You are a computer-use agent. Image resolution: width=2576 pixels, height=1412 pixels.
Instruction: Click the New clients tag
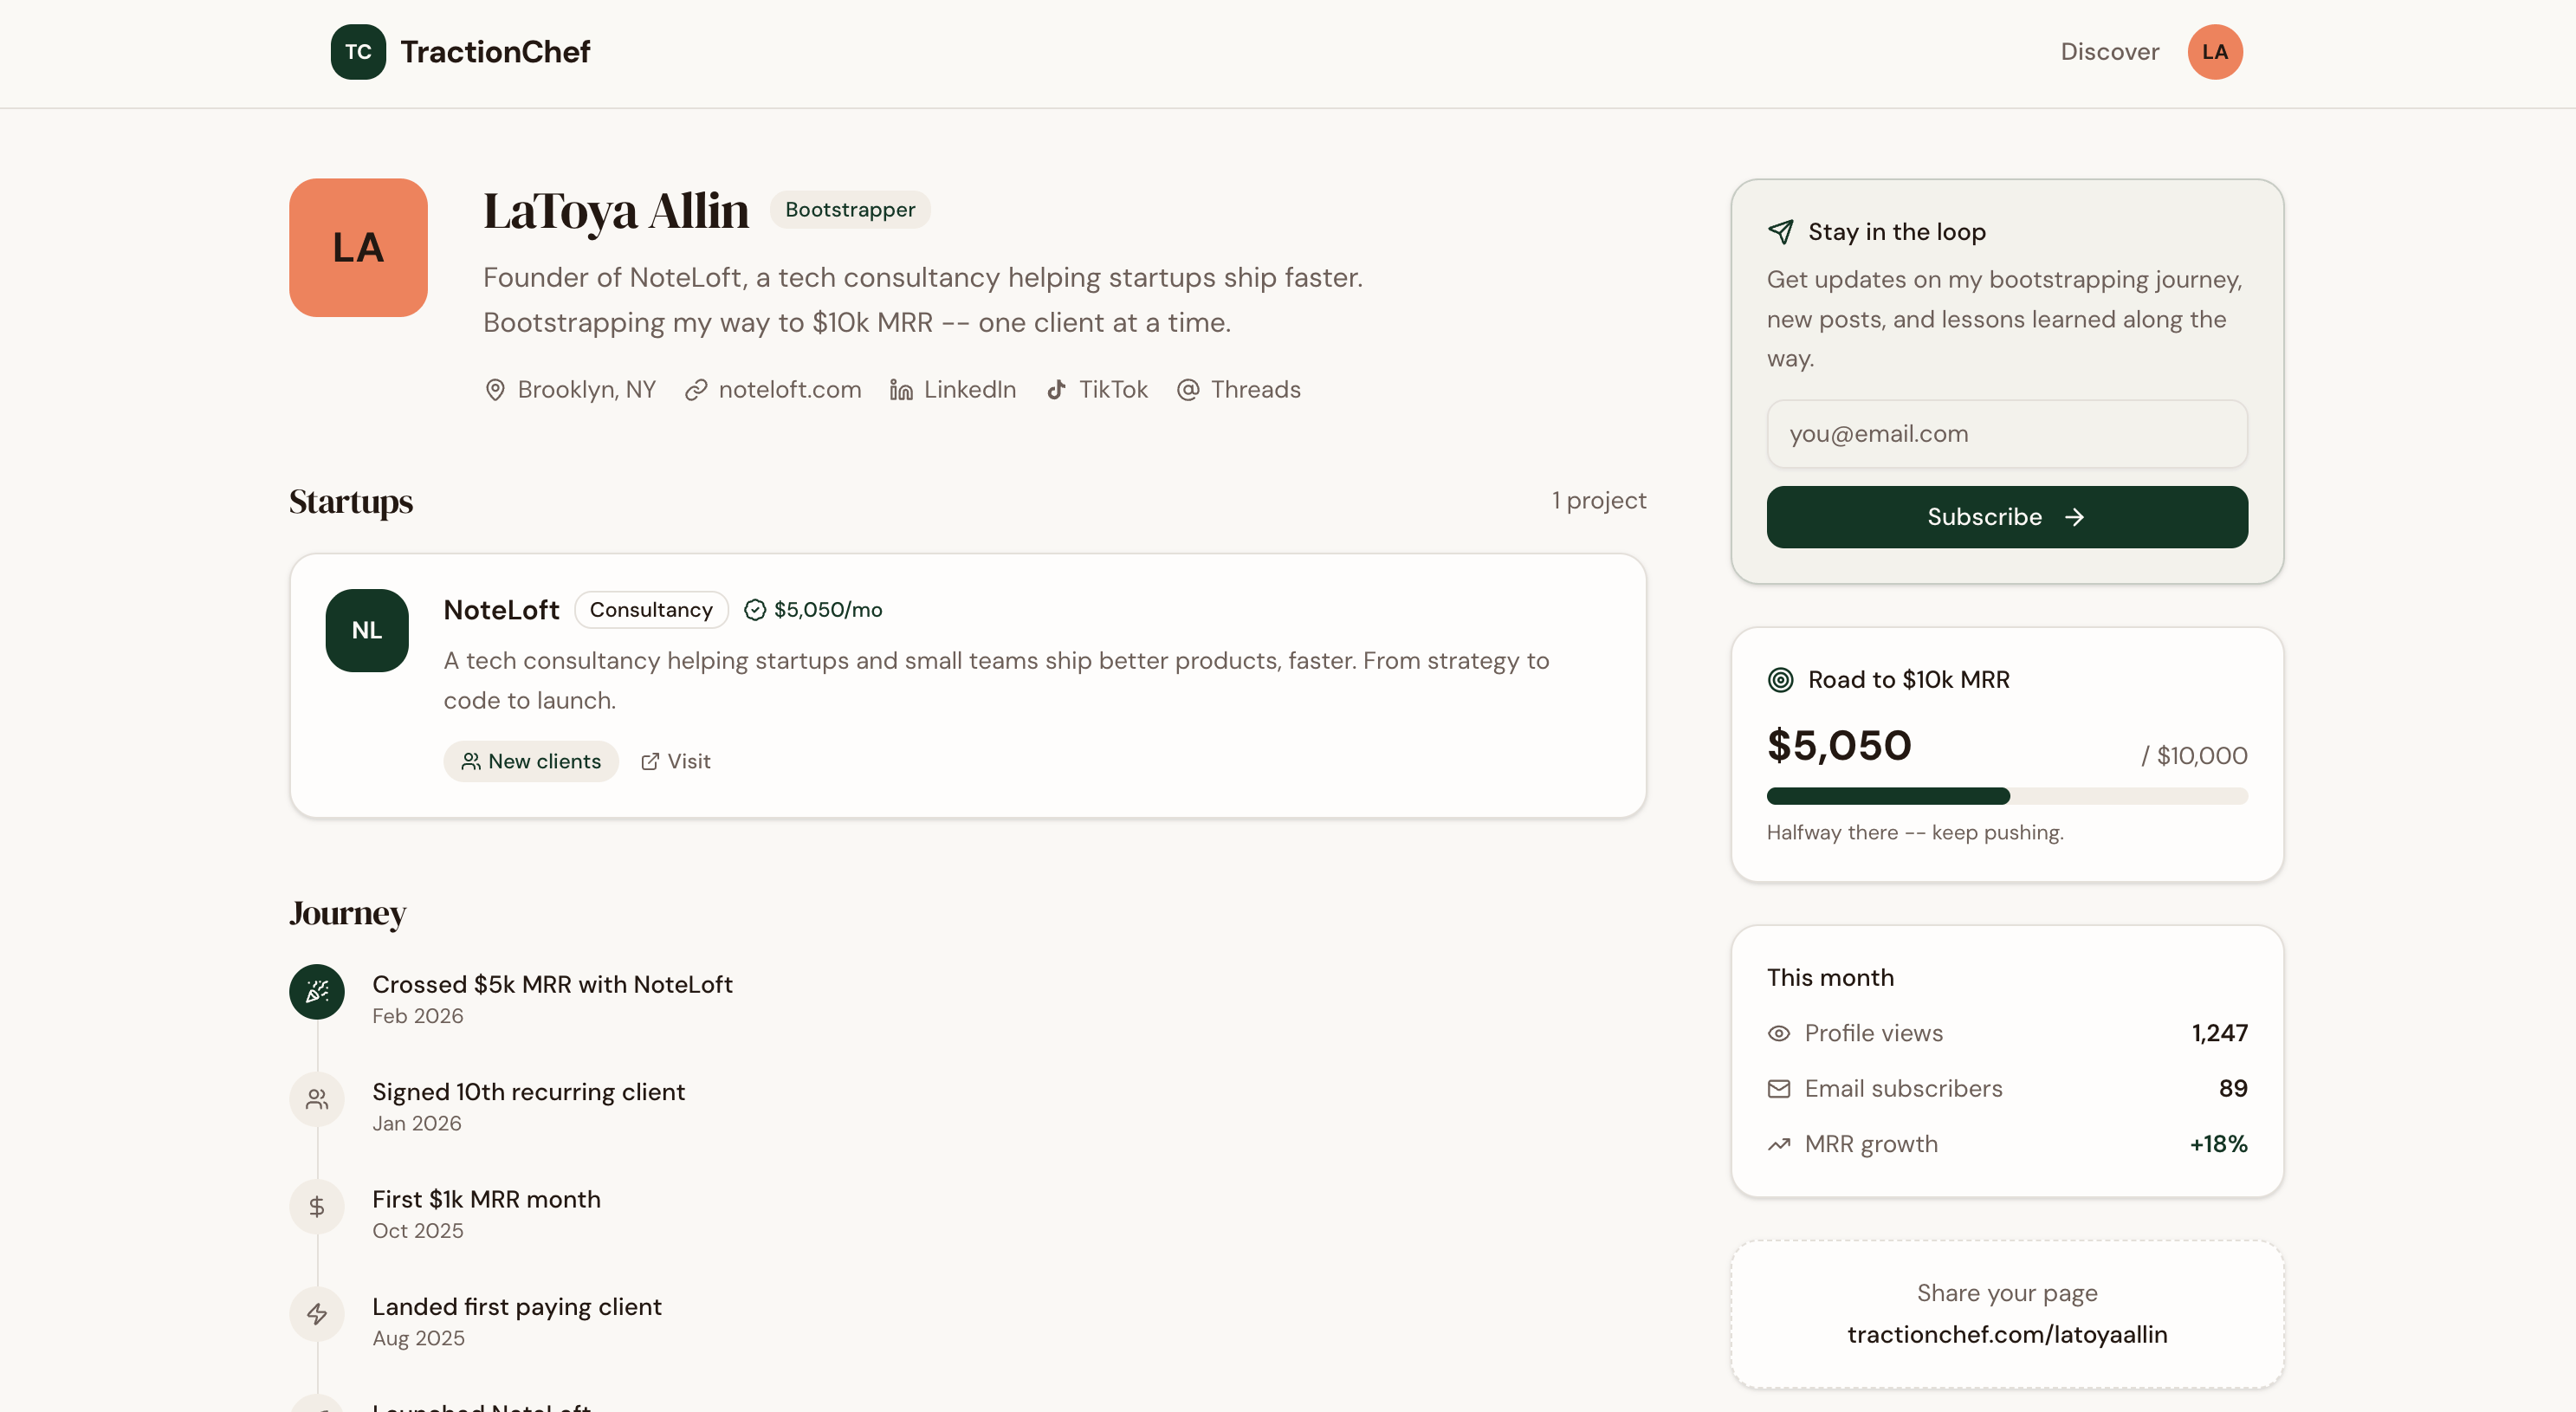click(531, 761)
